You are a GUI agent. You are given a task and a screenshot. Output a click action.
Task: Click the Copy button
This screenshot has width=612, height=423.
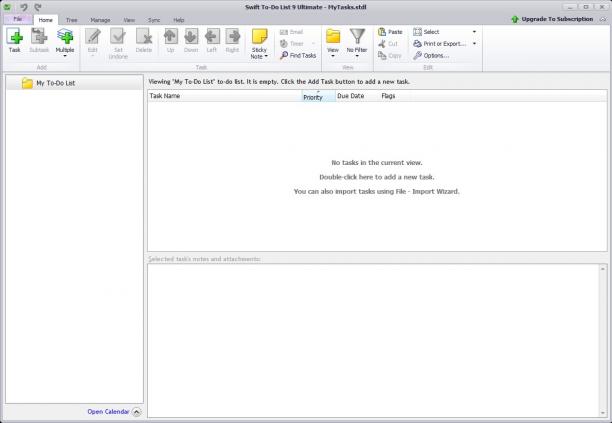(390, 56)
